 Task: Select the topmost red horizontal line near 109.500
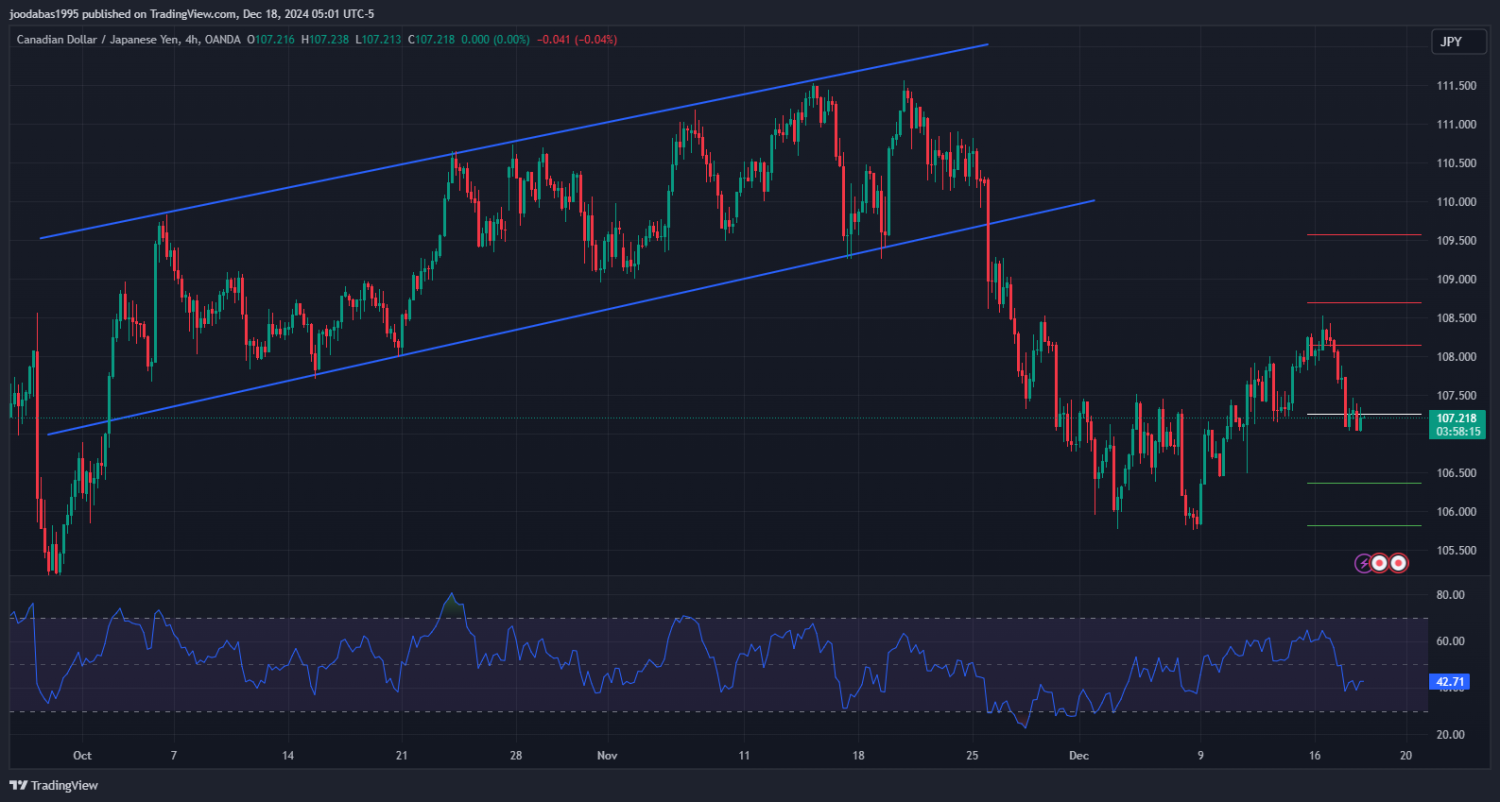(x=1364, y=235)
